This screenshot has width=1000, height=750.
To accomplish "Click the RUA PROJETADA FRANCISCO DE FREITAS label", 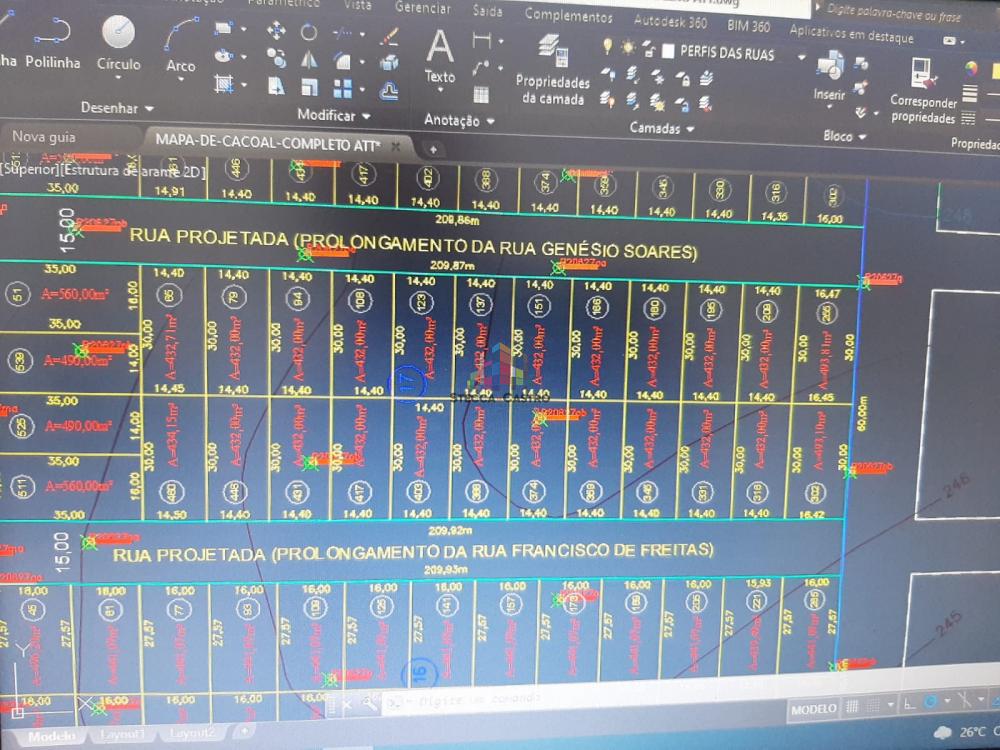I will point(413,552).
